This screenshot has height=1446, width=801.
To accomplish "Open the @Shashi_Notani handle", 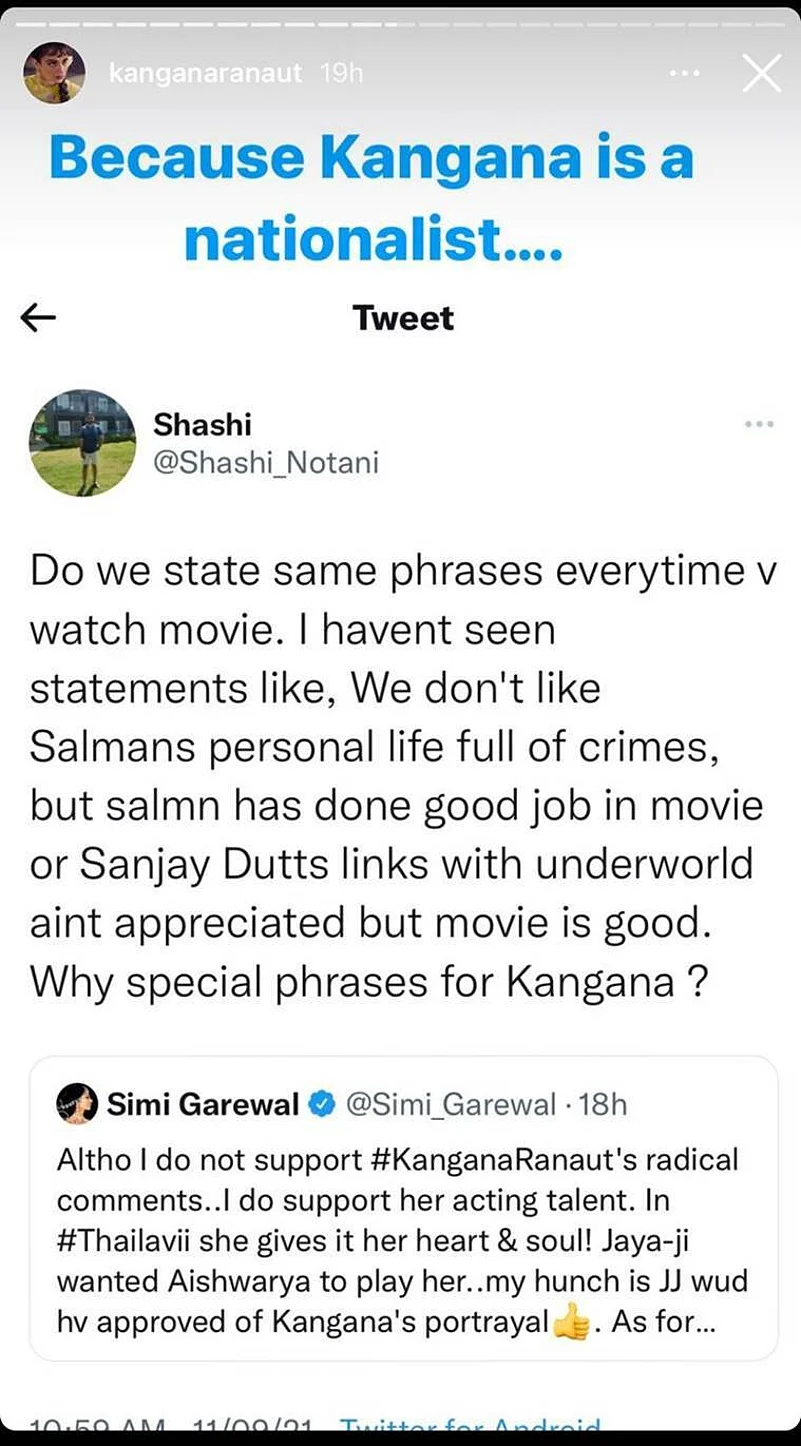I will (265, 463).
